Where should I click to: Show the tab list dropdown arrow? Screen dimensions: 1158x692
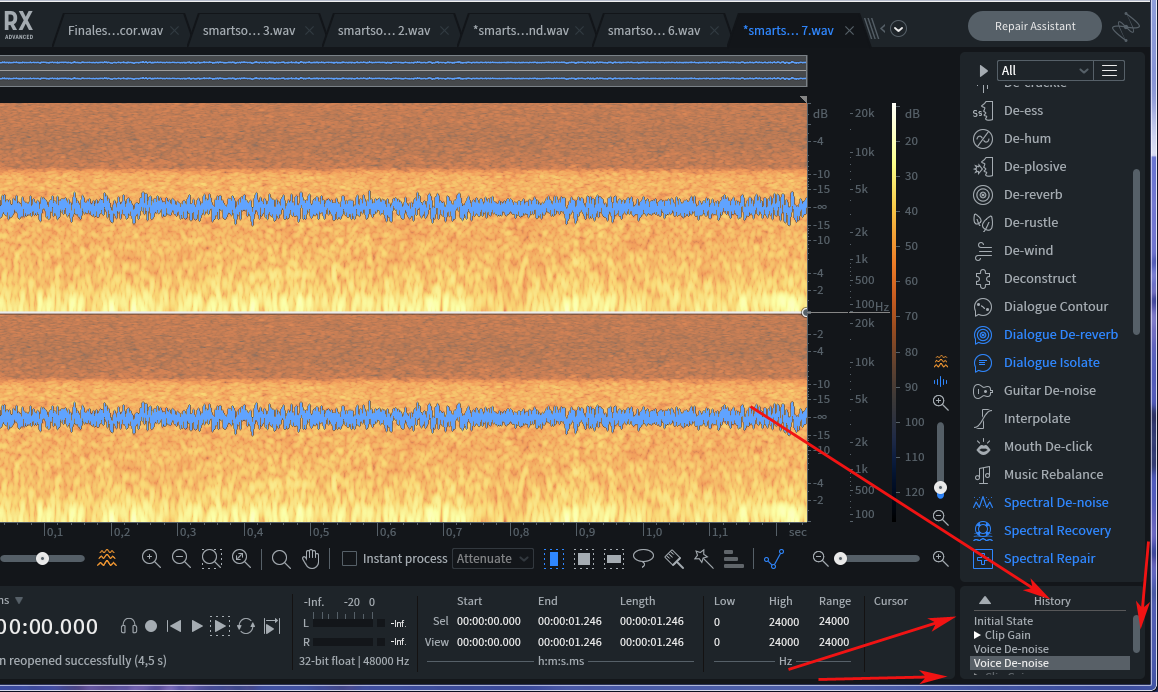tap(898, 30)
